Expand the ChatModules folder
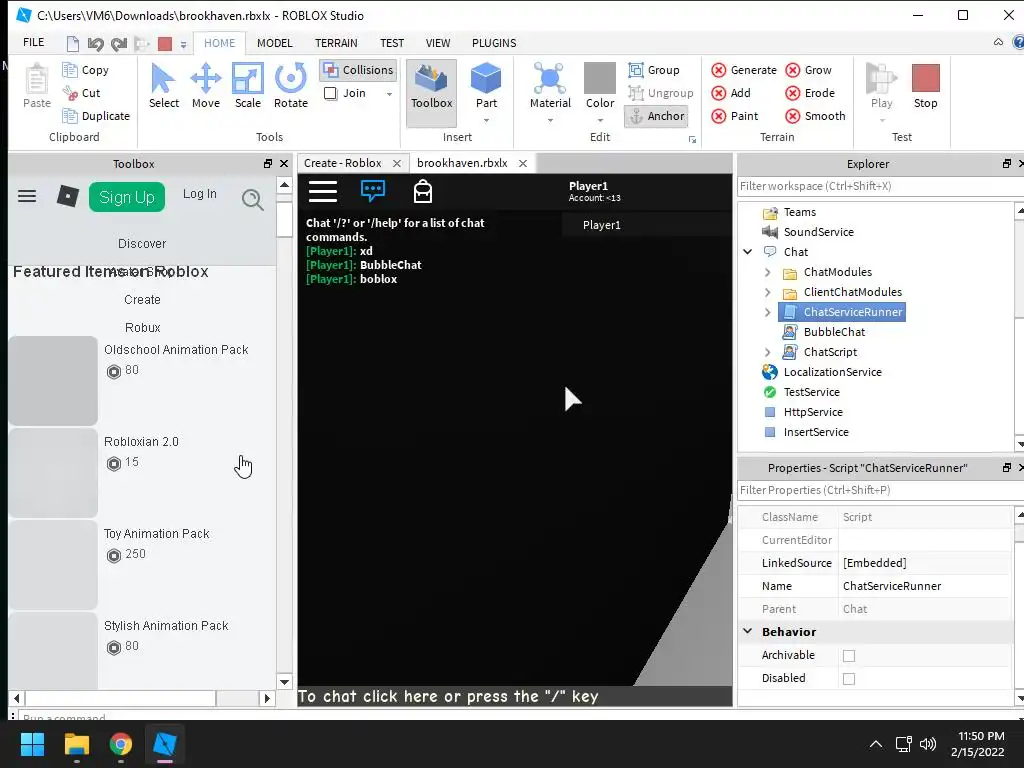This screenshot has height=768, width=1024. pos(768,272)
